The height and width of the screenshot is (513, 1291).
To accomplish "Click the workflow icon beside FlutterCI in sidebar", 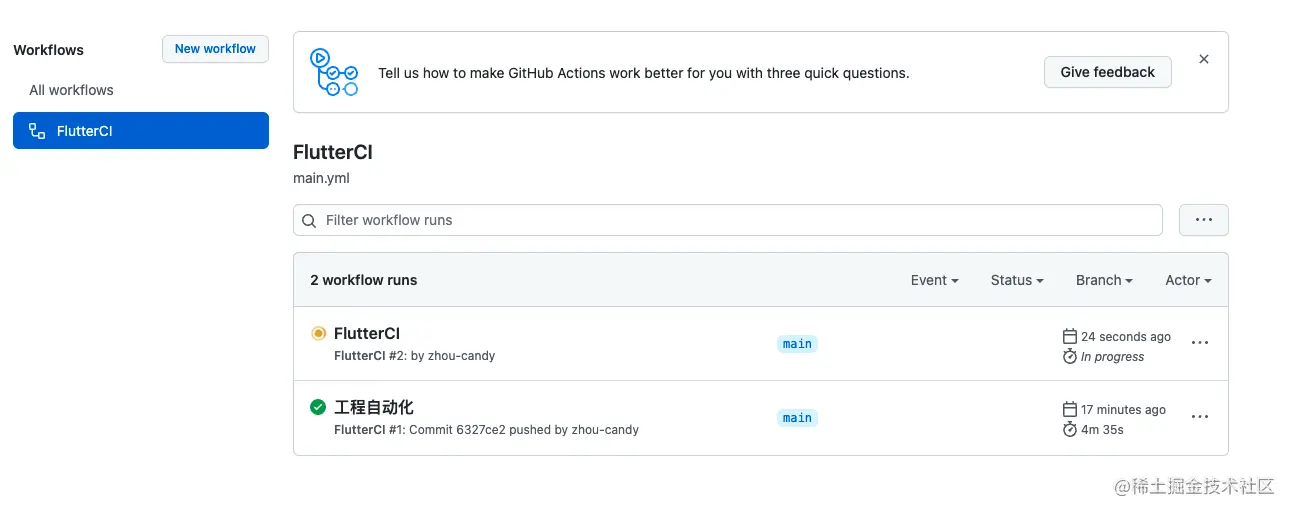I will click(37, 131).
